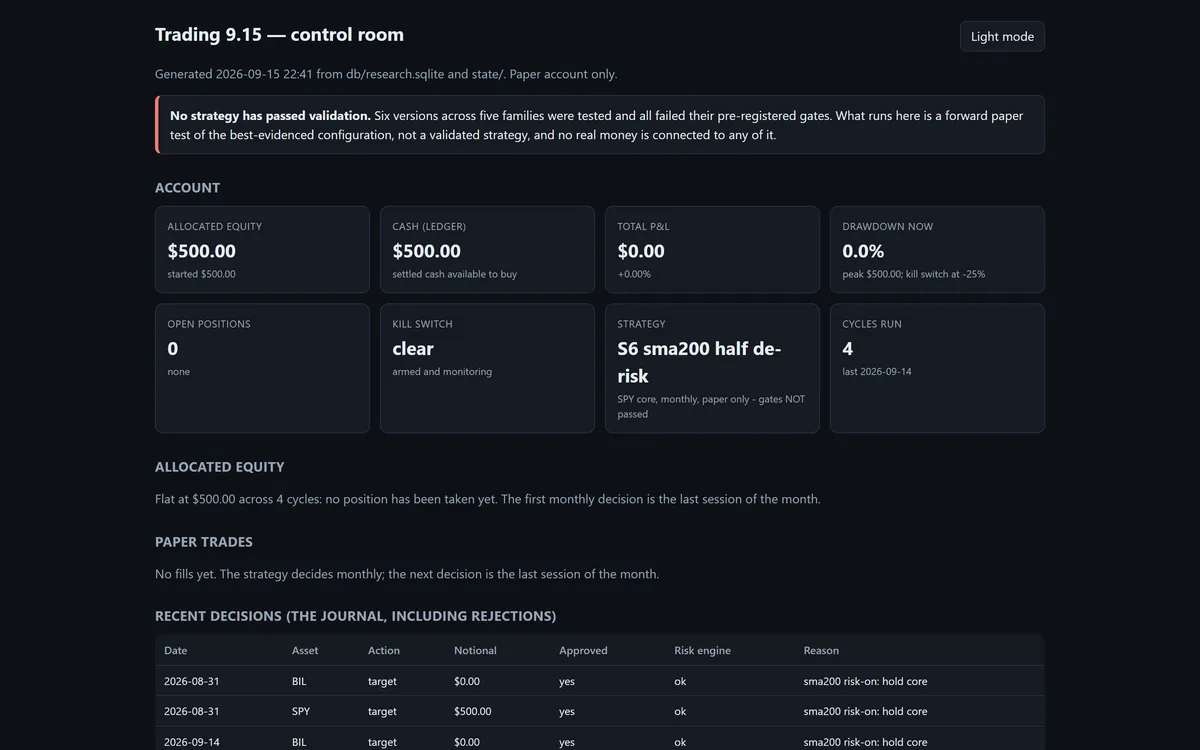1200x750 pixels.
Task: Click the Reason cell in the SPY row
Action: tap(865, 712)
